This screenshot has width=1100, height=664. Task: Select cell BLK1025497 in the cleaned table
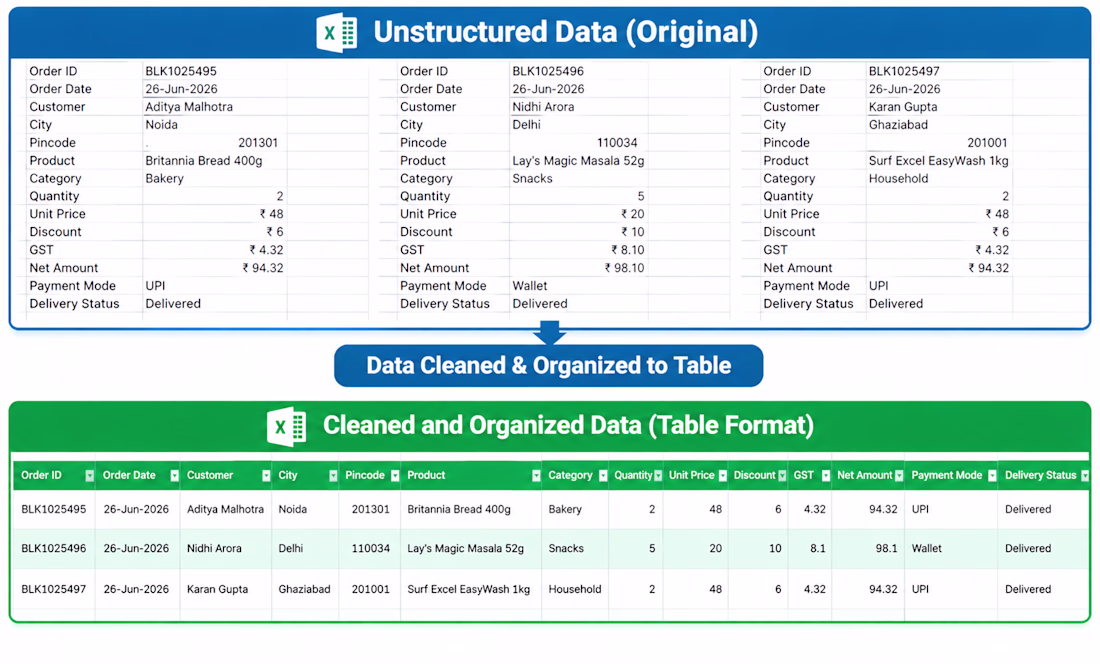53,590
